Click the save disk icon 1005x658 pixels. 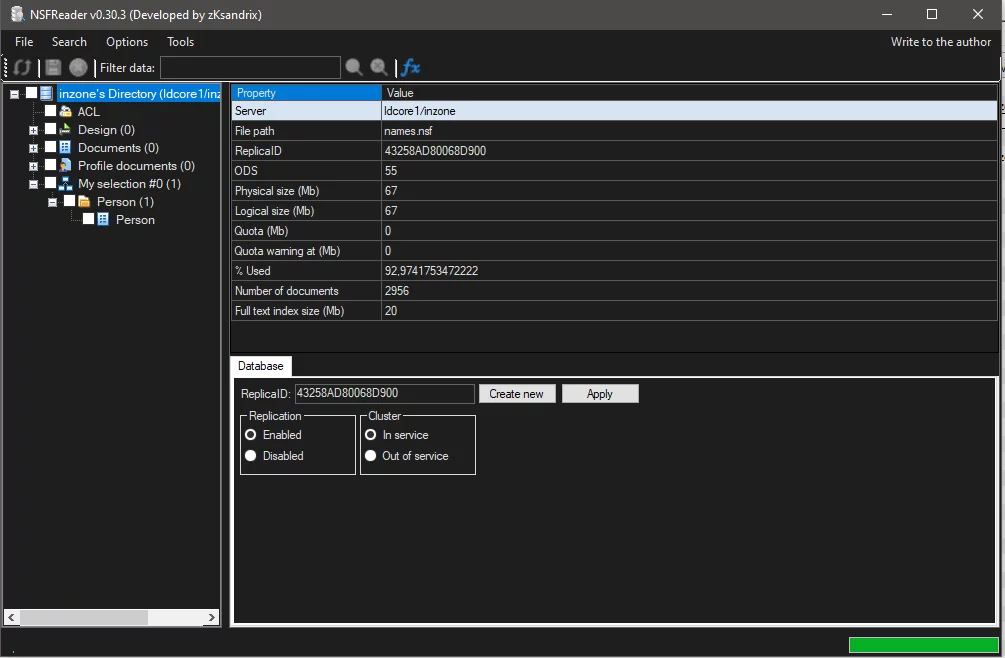[x=52, y=68]
